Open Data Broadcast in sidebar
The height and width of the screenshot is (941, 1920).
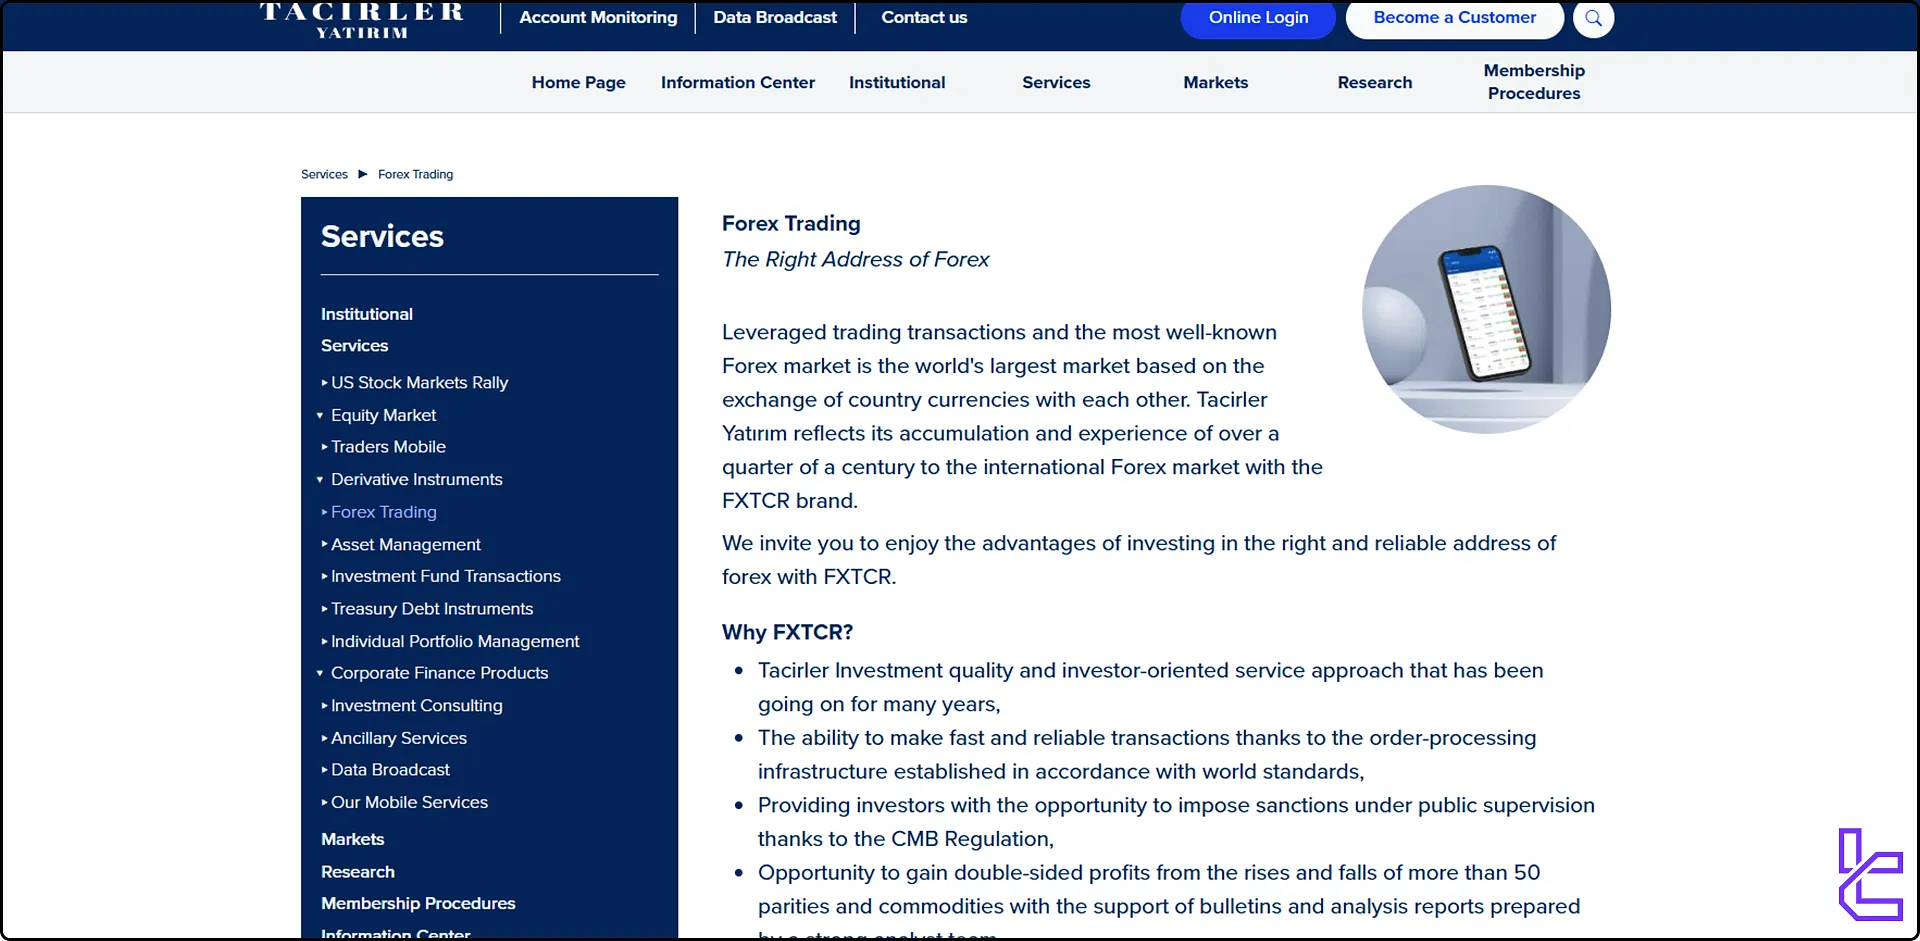(x=390, y=770)
